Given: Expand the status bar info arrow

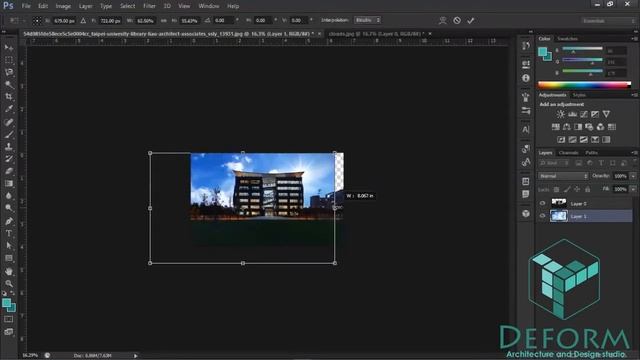Looking at the screenshot, I should click(136, 356).
